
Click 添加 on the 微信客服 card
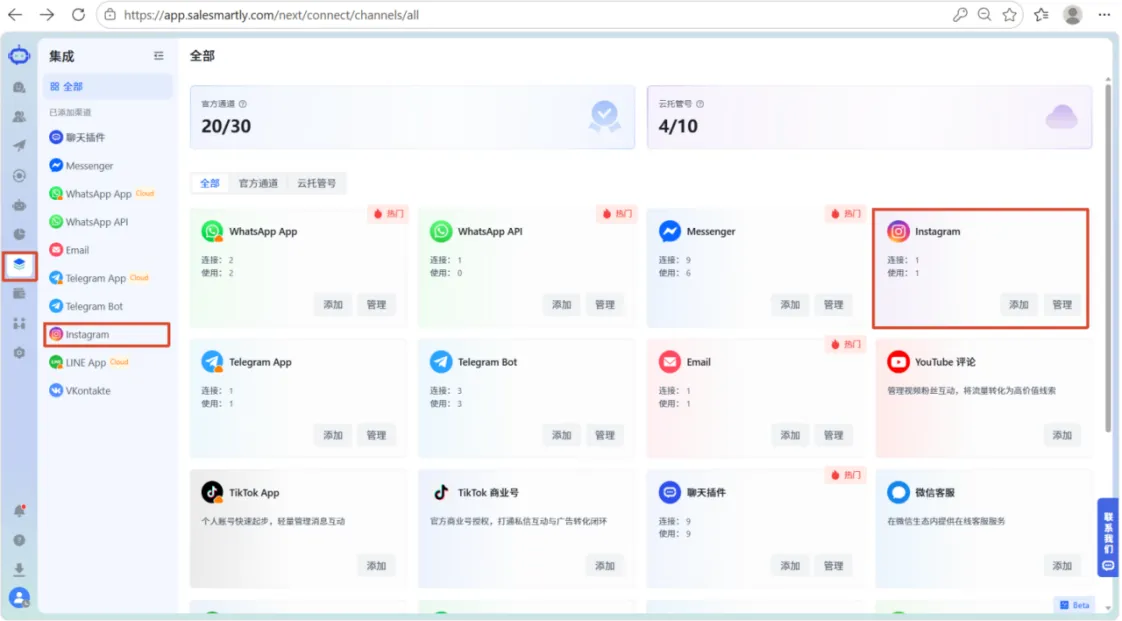coord(1062,566)
